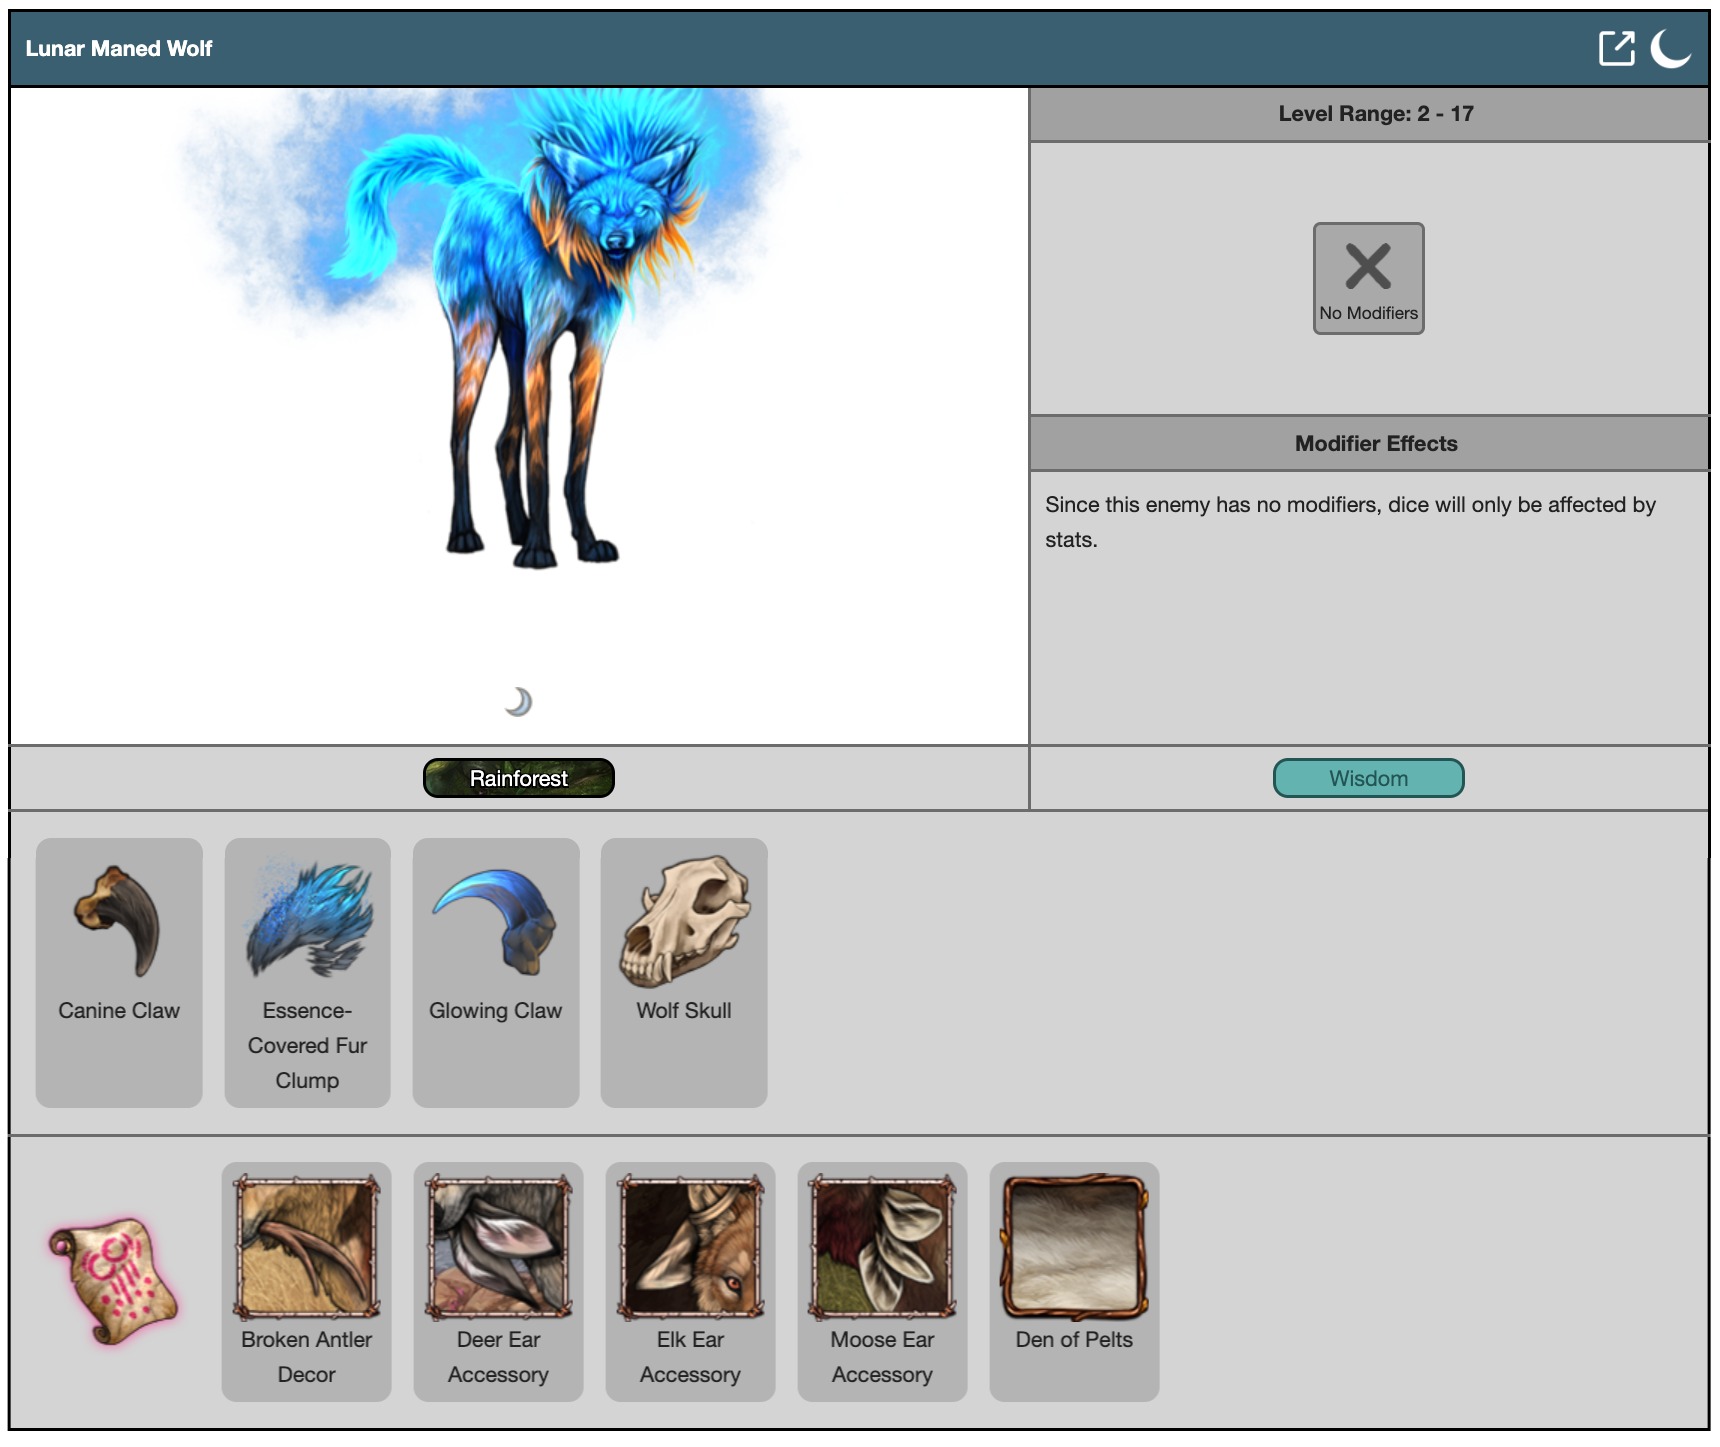Click the pink glowing recipe scroll icon
This screenshot has height=1447, width=1720.
pyautogui.click(x=113, y=1281)
